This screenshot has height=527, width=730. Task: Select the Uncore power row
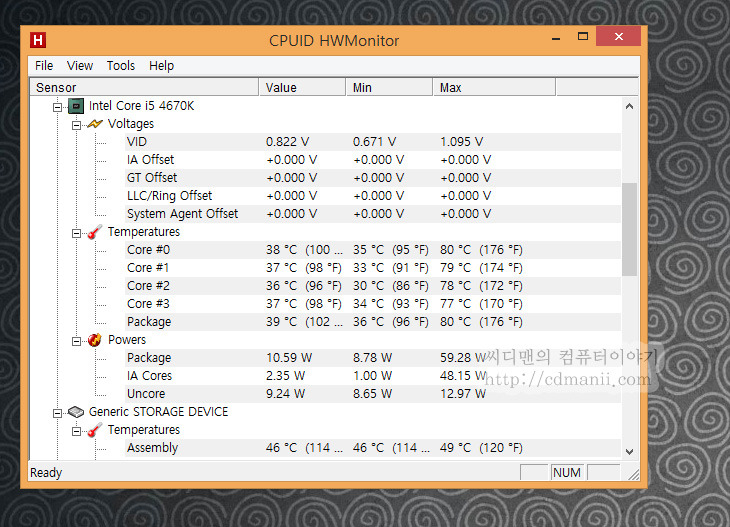[373, 394]
